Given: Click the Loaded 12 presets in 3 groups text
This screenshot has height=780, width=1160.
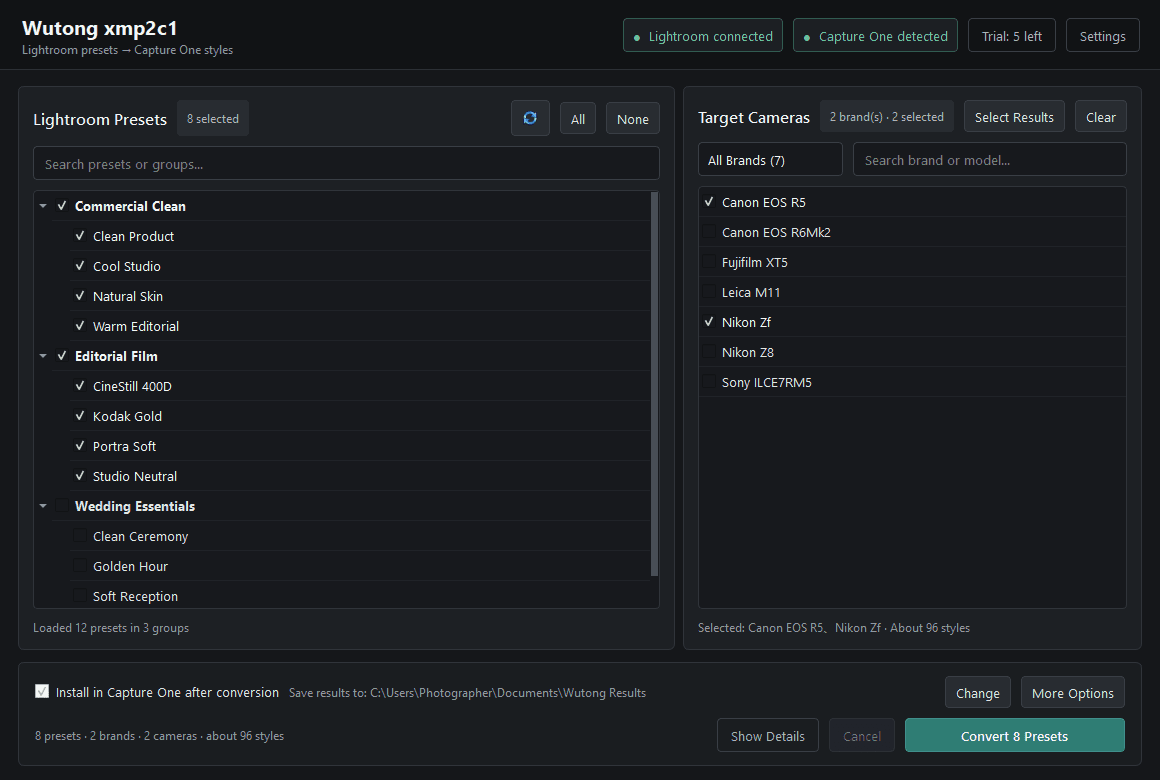Looking at the screenshot, I should pyautogui.click(x=111, y=628).
